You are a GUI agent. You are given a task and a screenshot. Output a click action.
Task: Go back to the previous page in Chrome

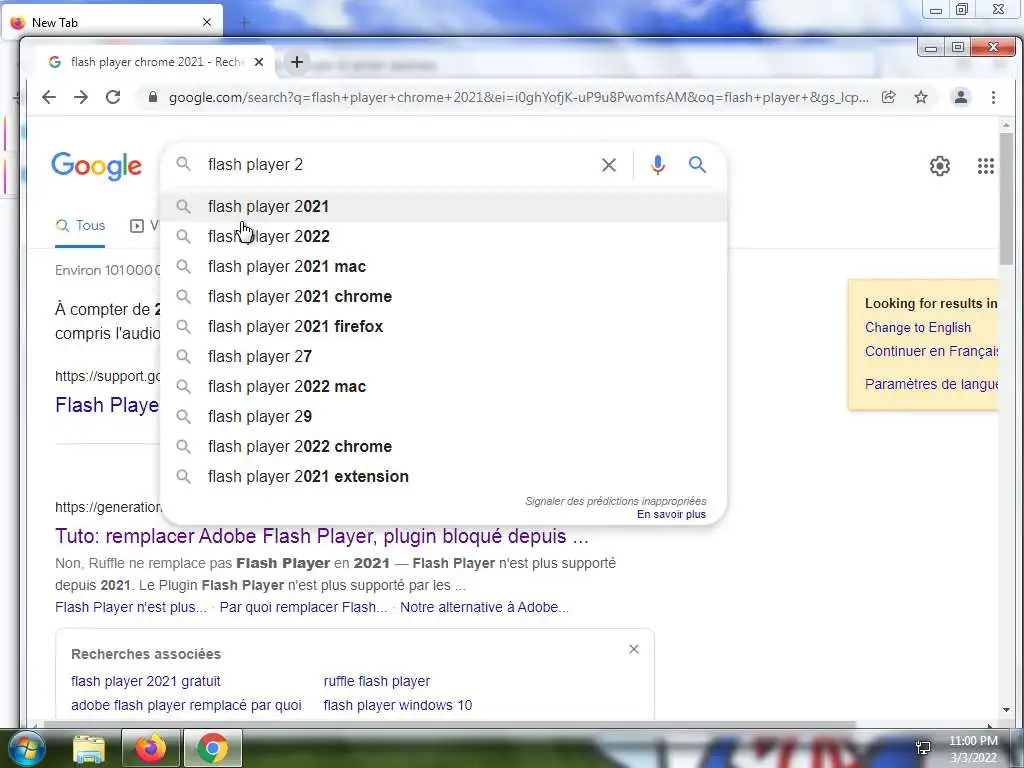pyautogui.click(x=49, y=97)
